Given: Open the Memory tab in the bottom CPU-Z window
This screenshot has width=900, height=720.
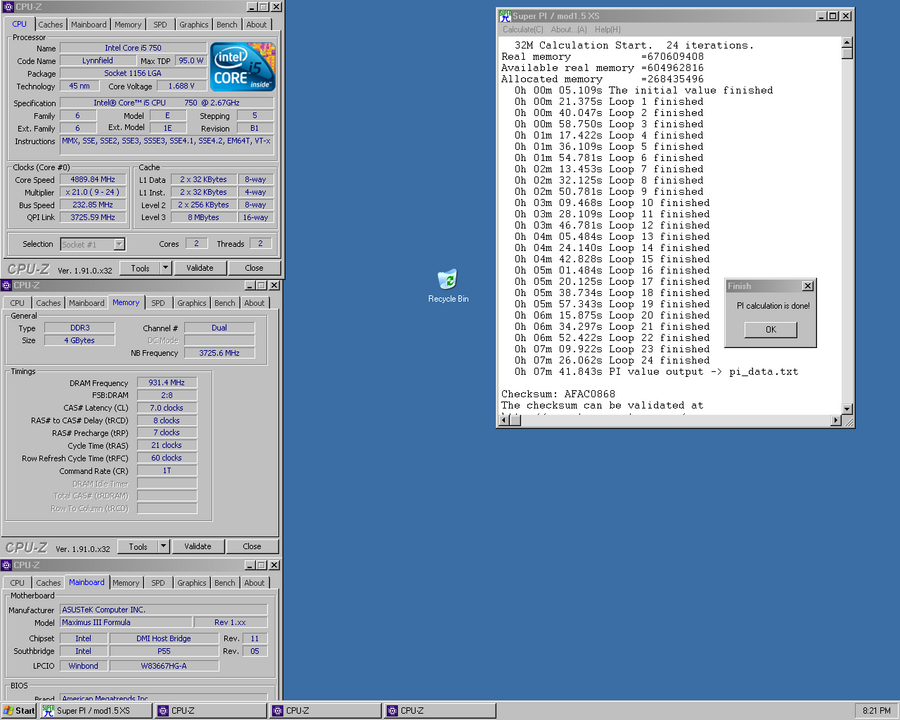Looking at the screenshot, I should [x=126, y=583].
